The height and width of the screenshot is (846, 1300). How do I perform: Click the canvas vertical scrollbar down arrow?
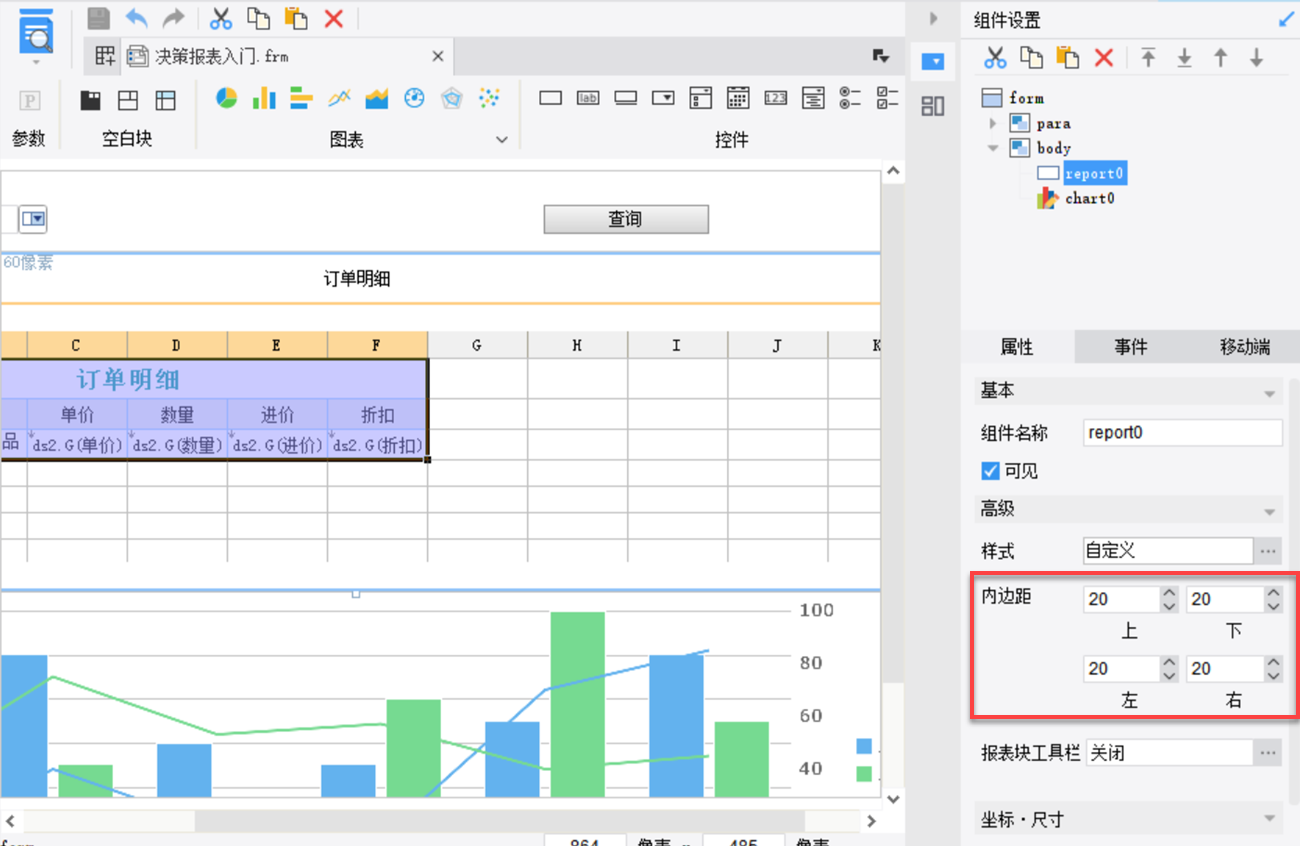click(893, 799)
